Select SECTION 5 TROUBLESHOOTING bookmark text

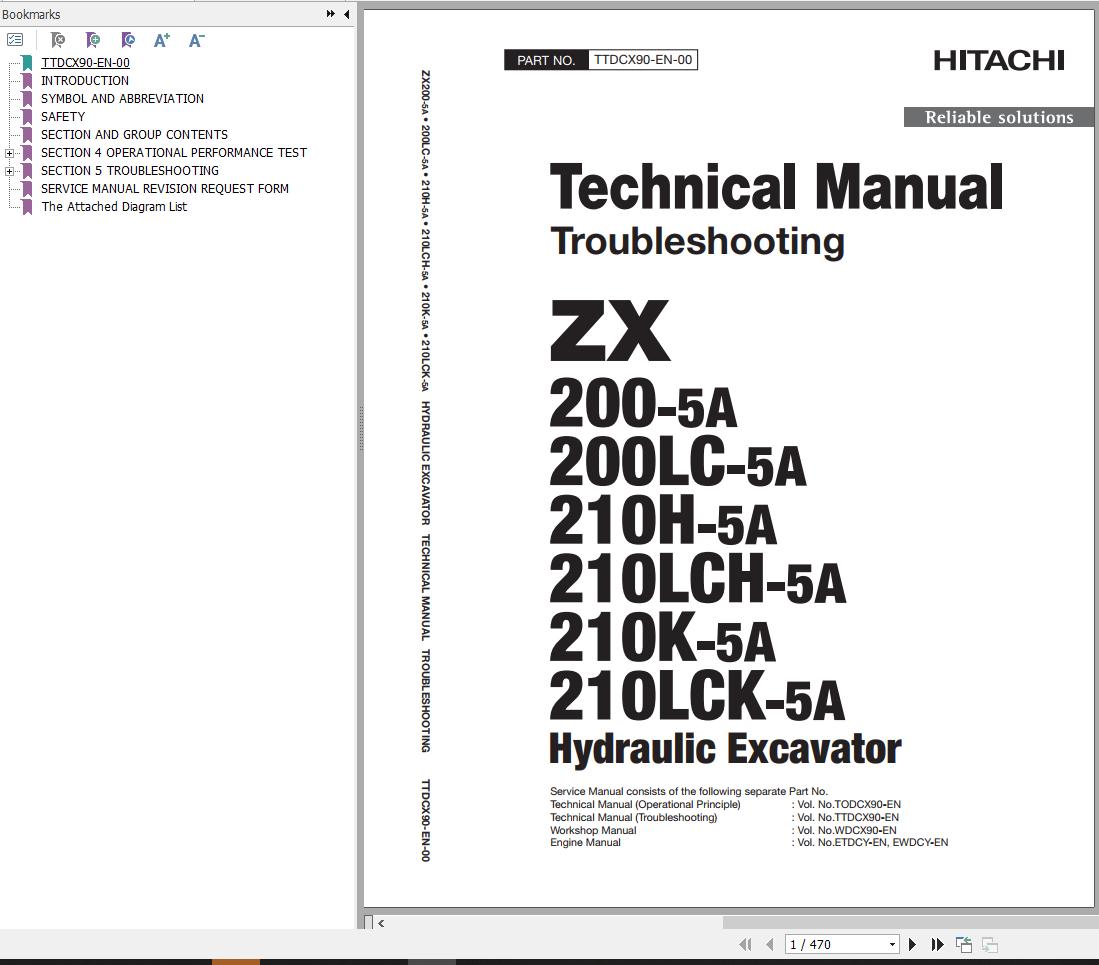pos(130,170)
